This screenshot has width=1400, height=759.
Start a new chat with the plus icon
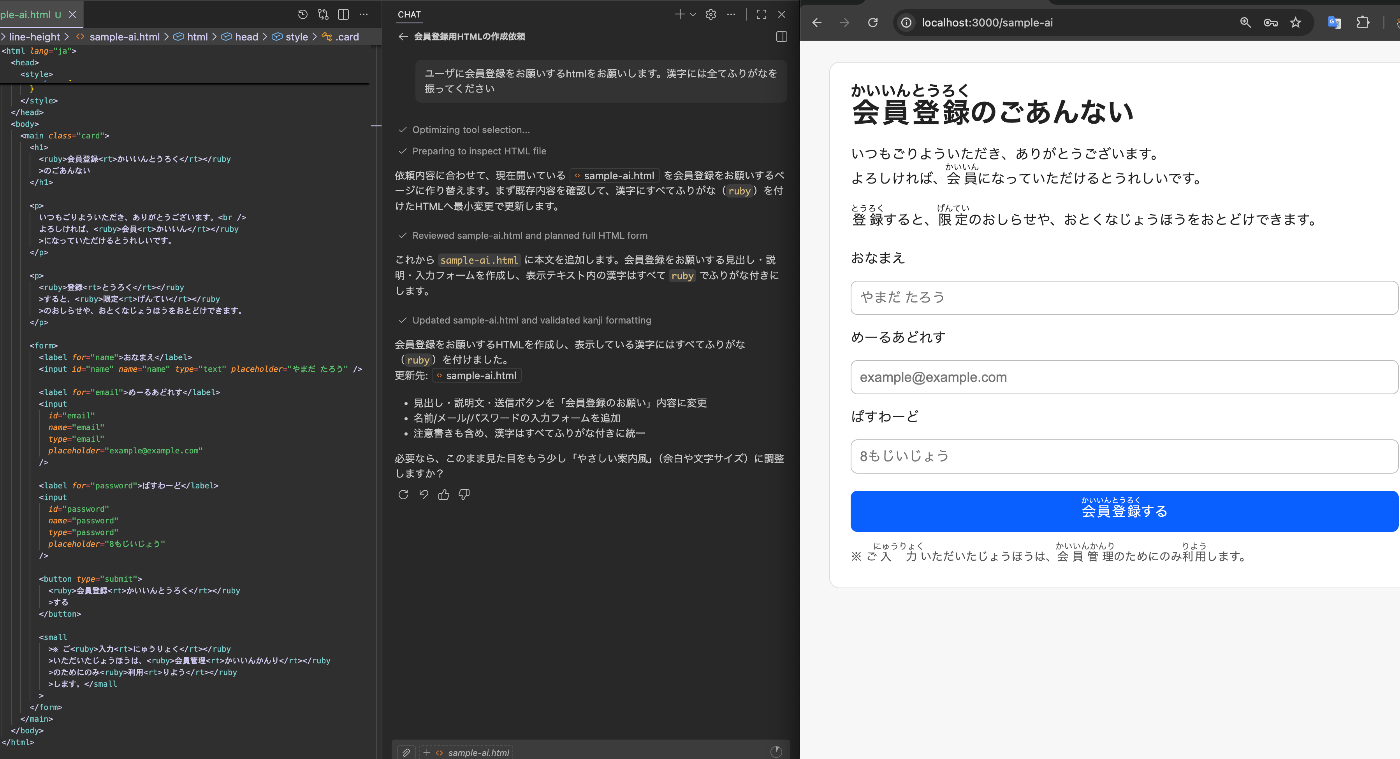[680, 15]
